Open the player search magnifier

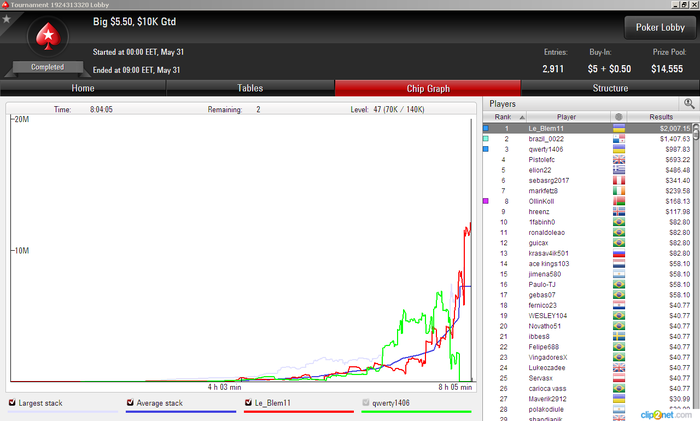coord(689,104)
